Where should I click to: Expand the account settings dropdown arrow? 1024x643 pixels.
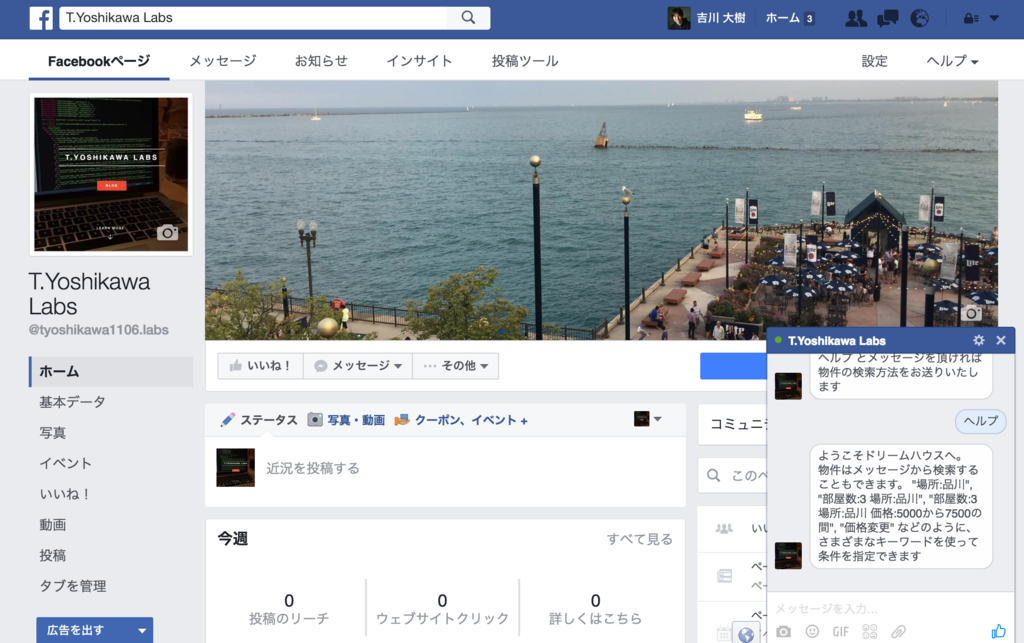pyautogui.click(x=993, y=18)
